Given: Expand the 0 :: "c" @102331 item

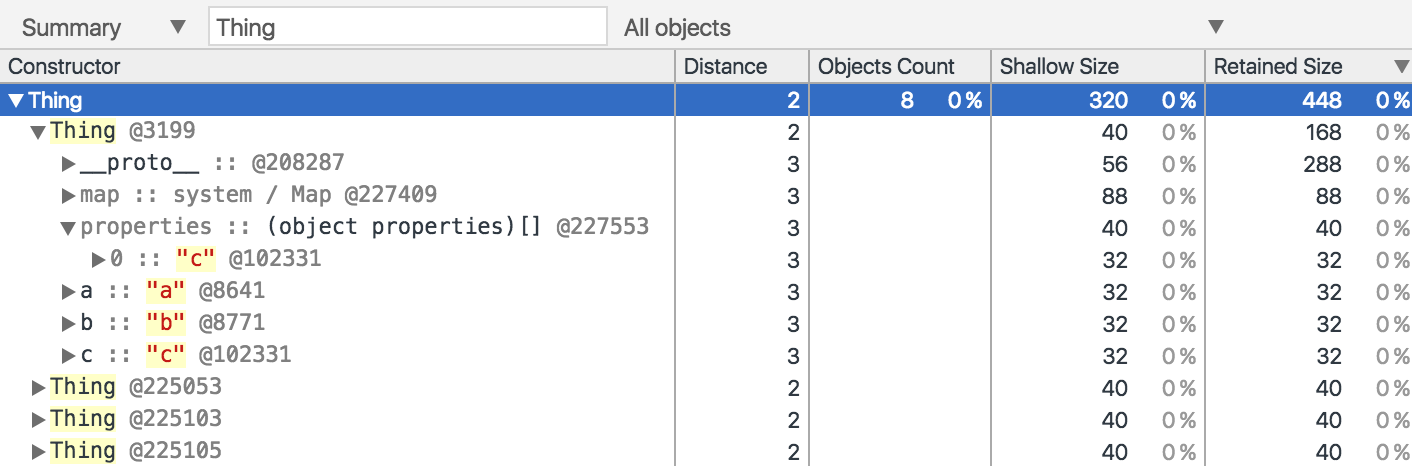Looking at the screenshot, I should click(99, 260).
